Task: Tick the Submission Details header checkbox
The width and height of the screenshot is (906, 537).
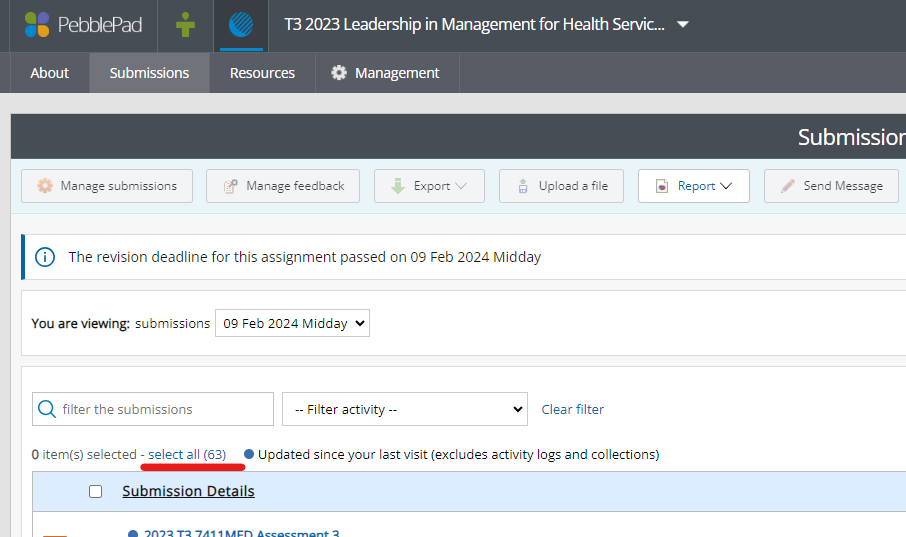Action: (96, 491)
